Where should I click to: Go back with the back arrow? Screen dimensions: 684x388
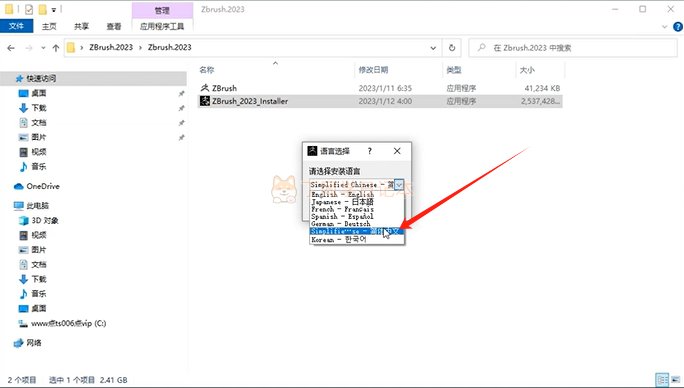(11, 48)
